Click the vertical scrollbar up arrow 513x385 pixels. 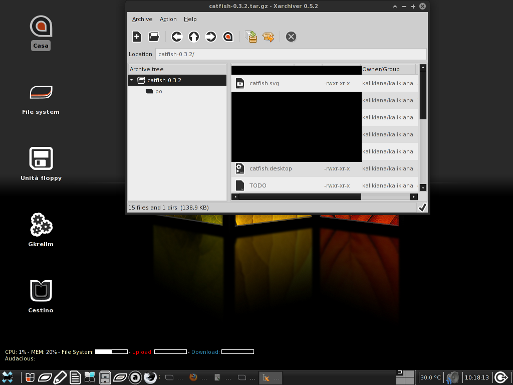pyautogui.click(x=423, y=67)
